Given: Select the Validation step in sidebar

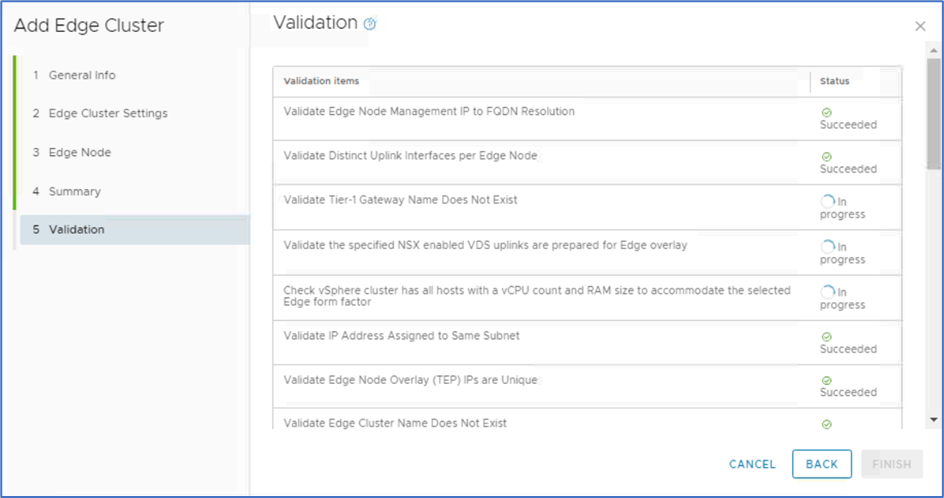Looking at the screenshot, I should (76, 229).
